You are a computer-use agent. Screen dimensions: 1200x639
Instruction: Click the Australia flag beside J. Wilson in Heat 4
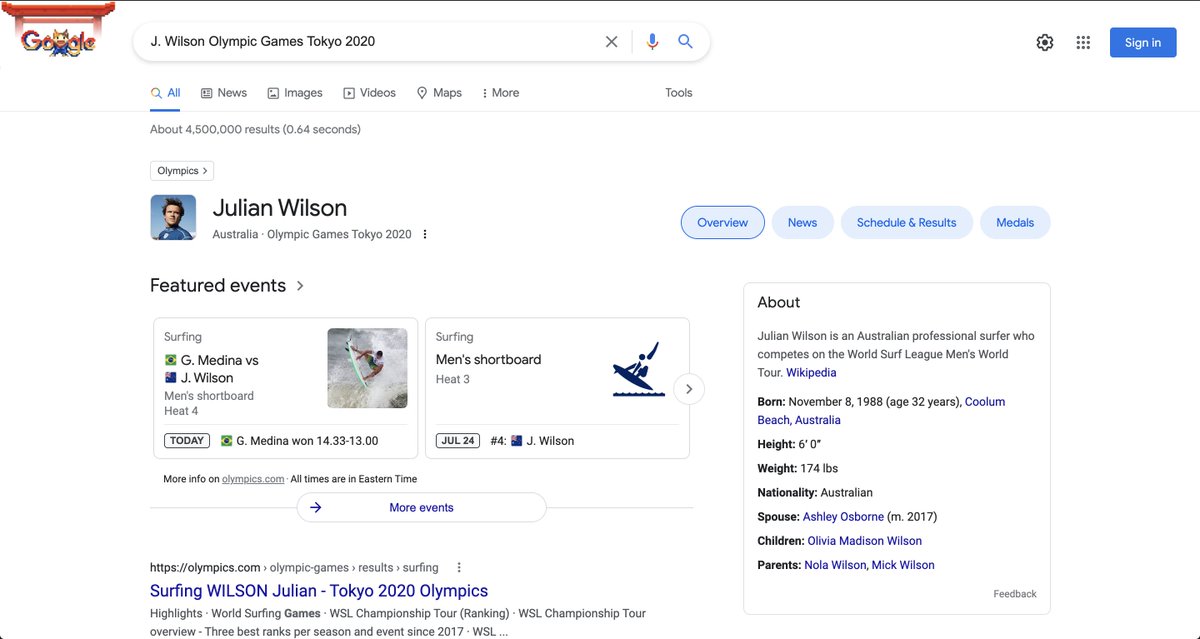(x=170, y=378)
